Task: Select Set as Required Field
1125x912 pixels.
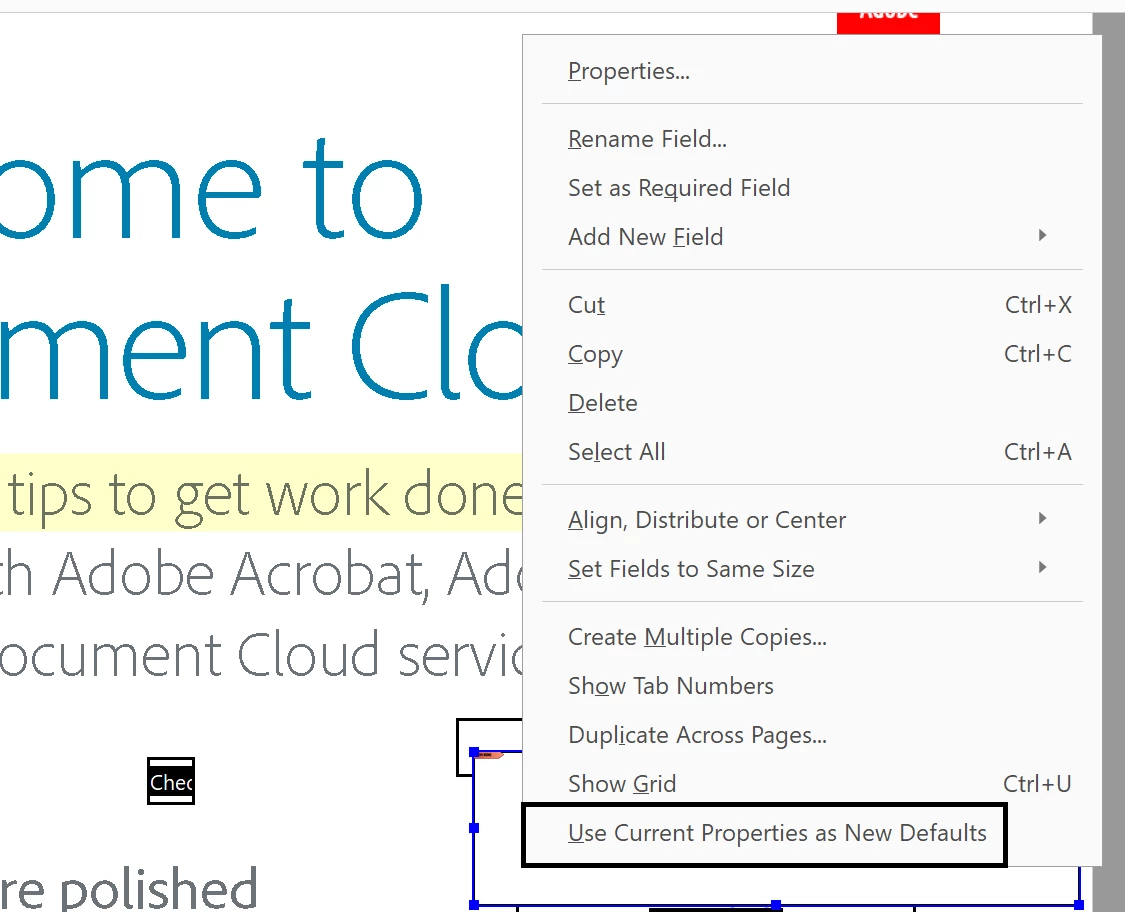Action: [x=811, y=188]
